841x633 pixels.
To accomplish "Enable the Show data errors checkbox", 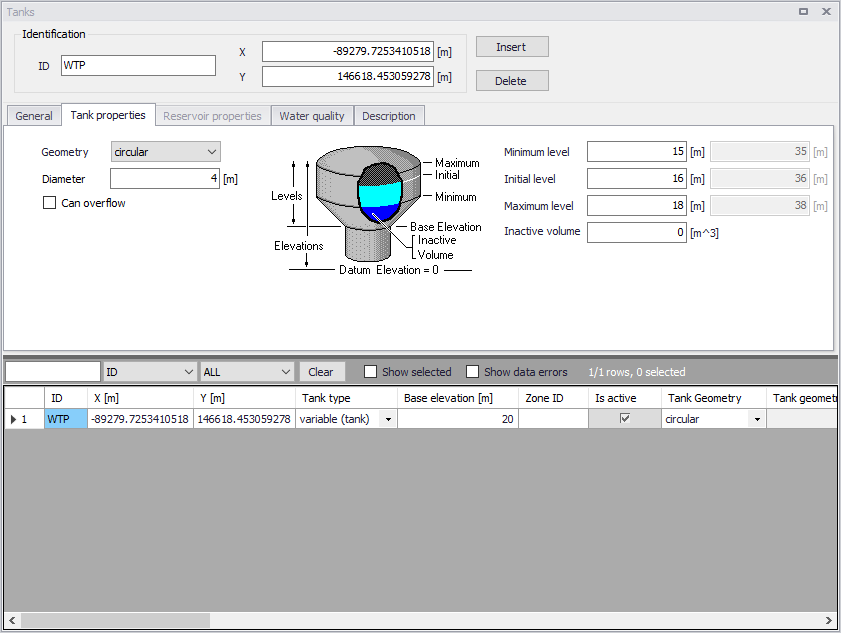I will pos(472,372).
